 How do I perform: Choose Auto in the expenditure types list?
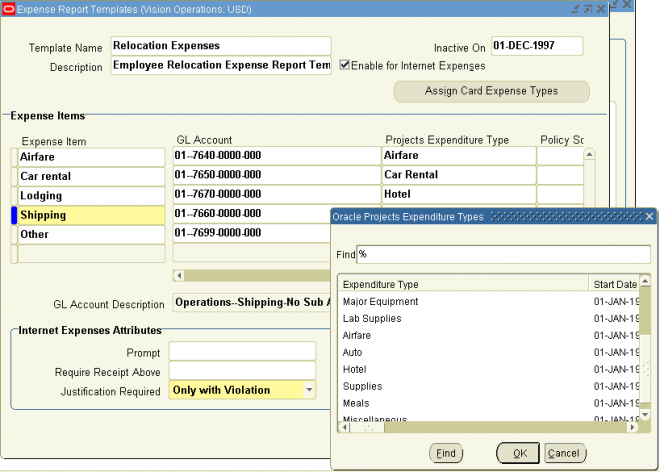click(490, 352)
